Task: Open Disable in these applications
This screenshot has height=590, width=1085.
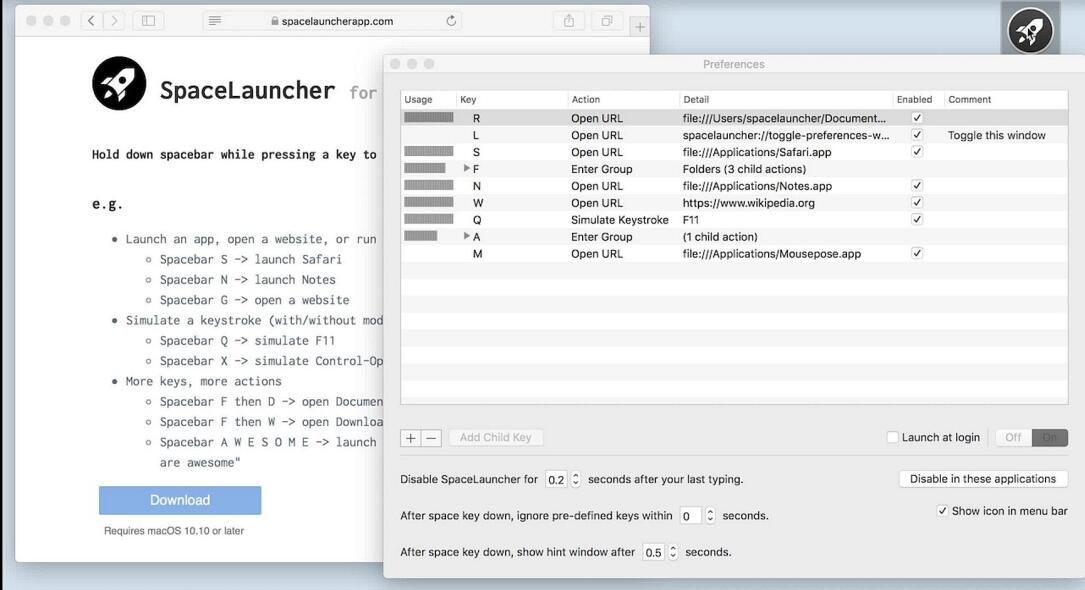Action: point(983,479)
